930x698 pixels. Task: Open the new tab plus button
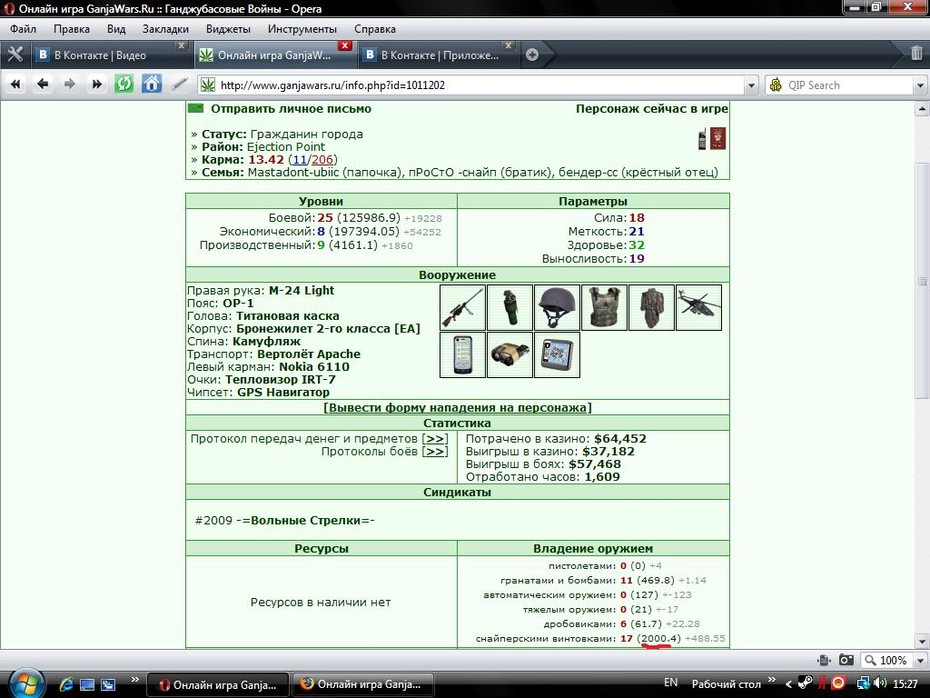532,55
